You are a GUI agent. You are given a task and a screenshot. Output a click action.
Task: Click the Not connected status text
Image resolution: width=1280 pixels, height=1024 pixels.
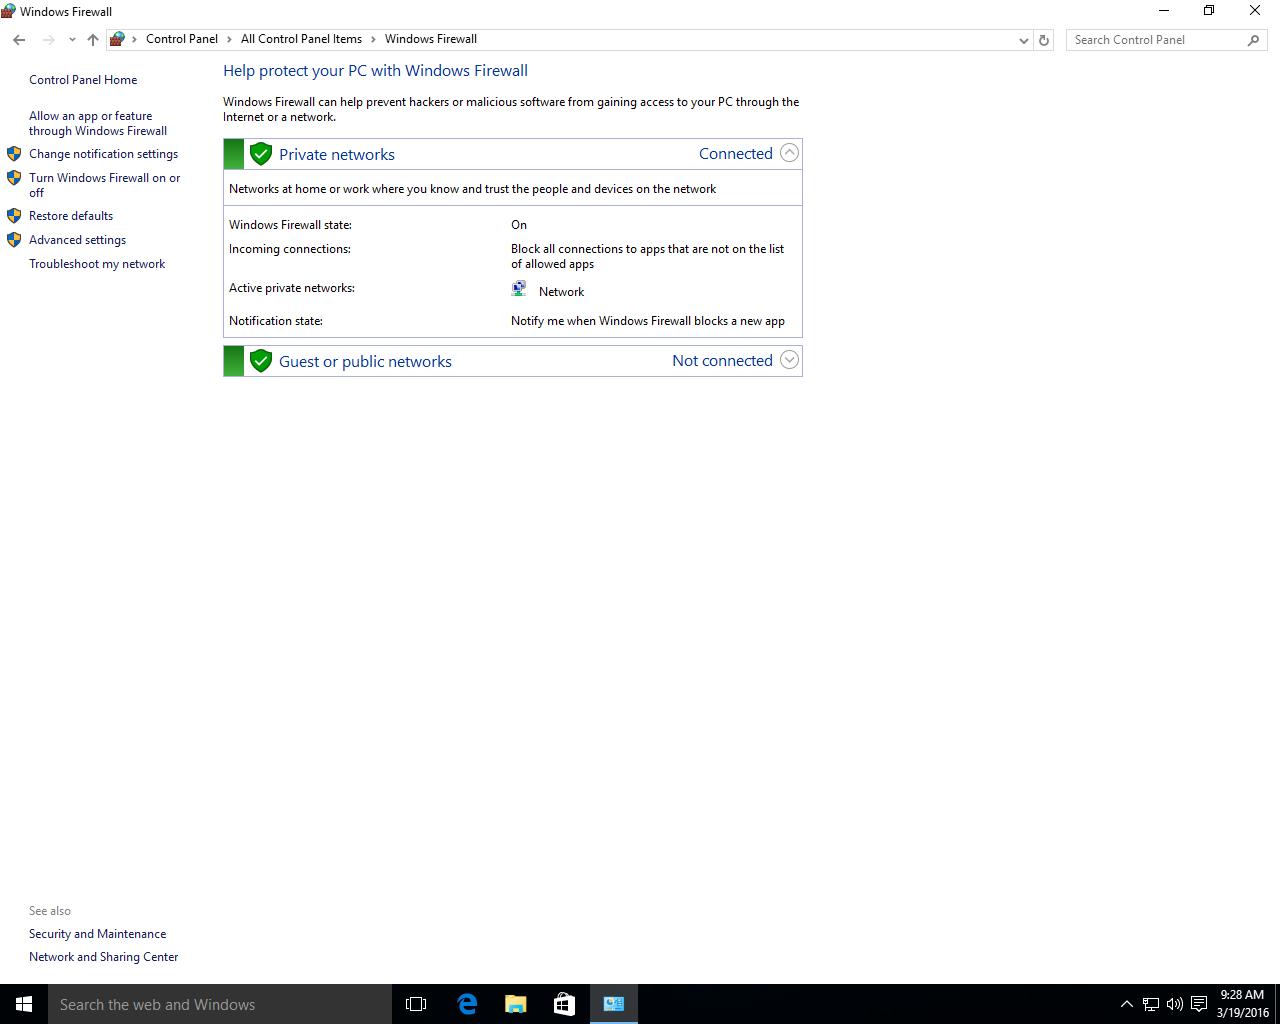click(x=722, y=360)
